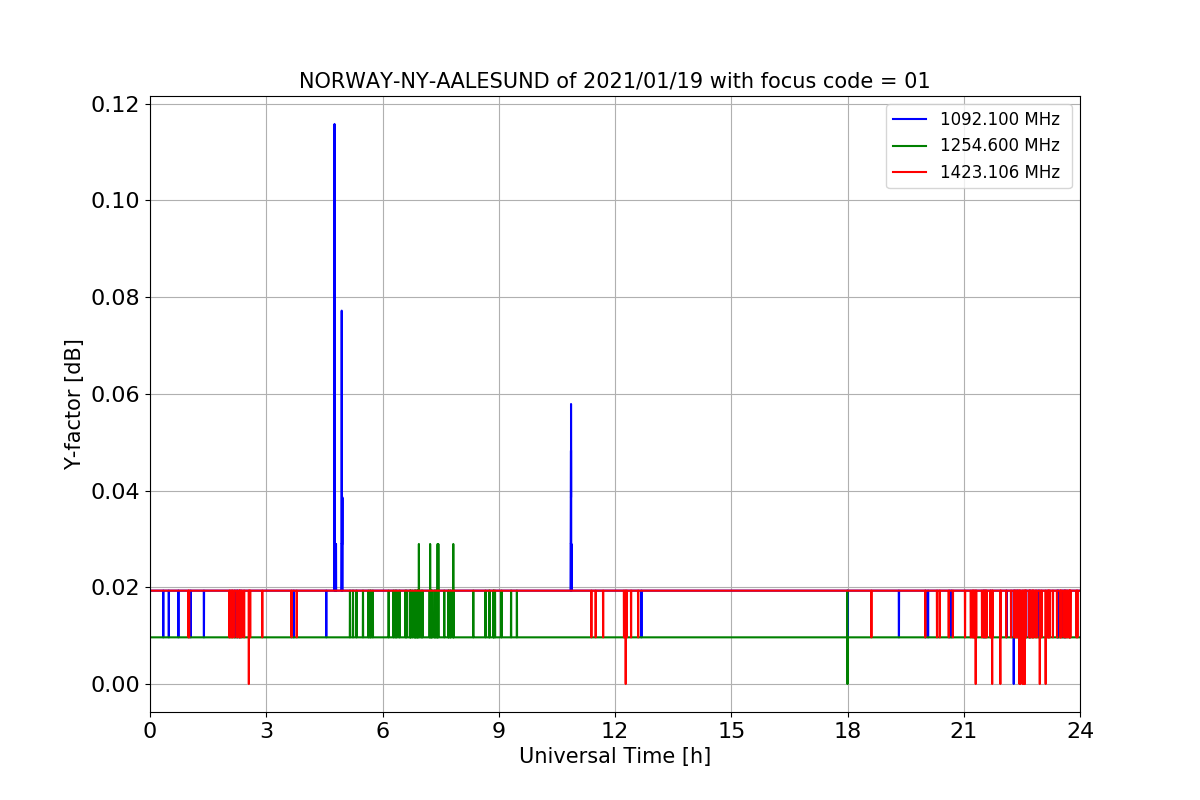Click the blue spike peak near 11 hours
Image resolution: width=1200 pixels, height=800 pixels.
point(571,405)
